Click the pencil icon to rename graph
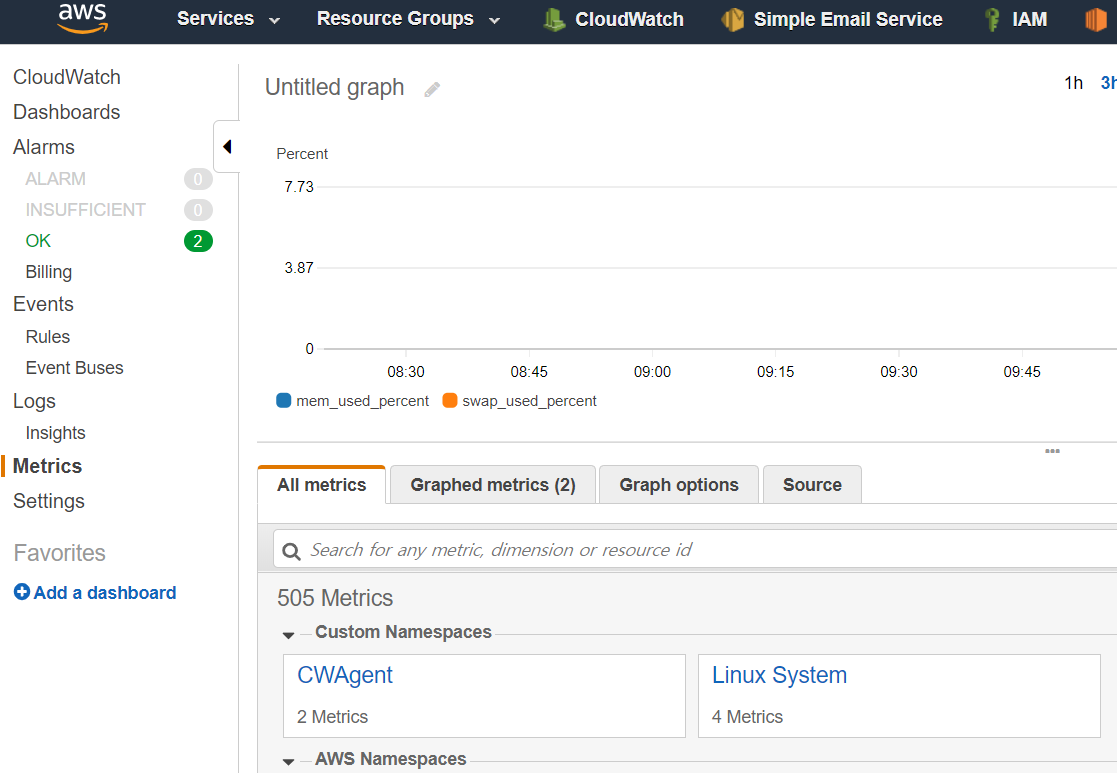Image resolution: width=1117 pixels, height=773 pixels. (432, 89)
